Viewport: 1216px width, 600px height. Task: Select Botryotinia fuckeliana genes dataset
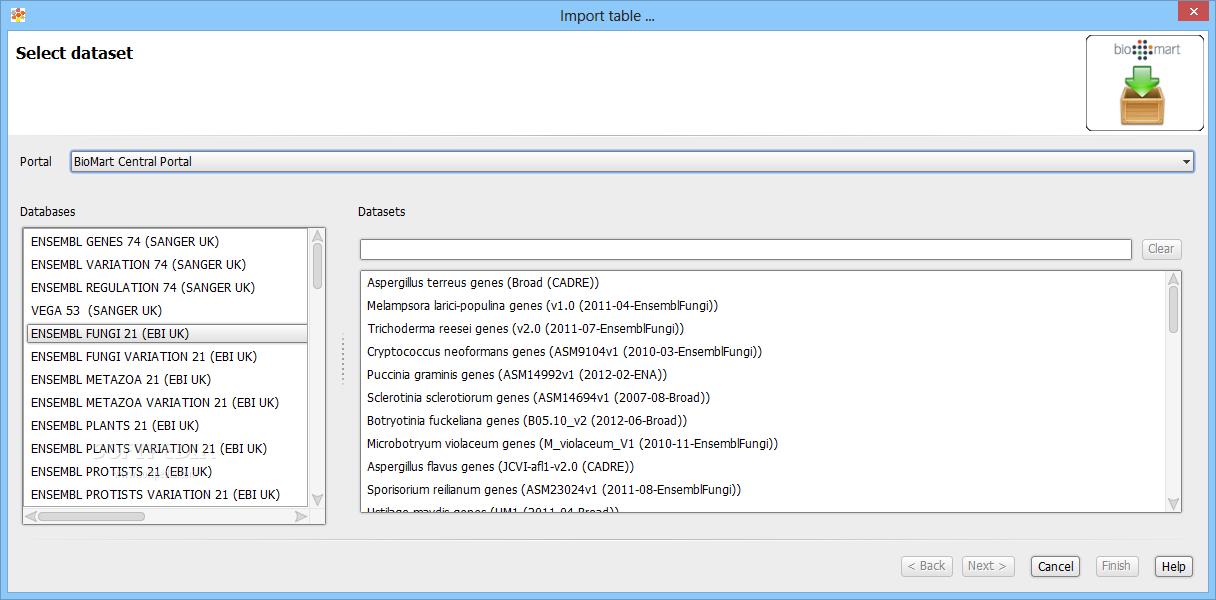[762, 421]
